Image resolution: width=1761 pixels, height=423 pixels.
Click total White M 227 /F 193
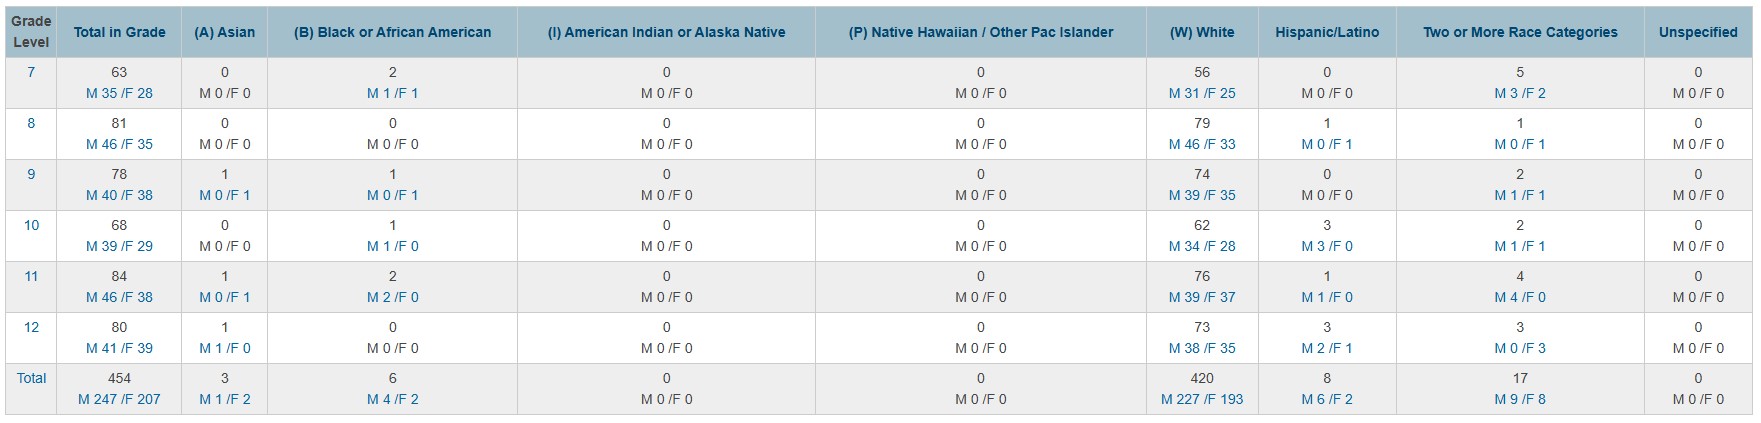(x=1201, y=399)
